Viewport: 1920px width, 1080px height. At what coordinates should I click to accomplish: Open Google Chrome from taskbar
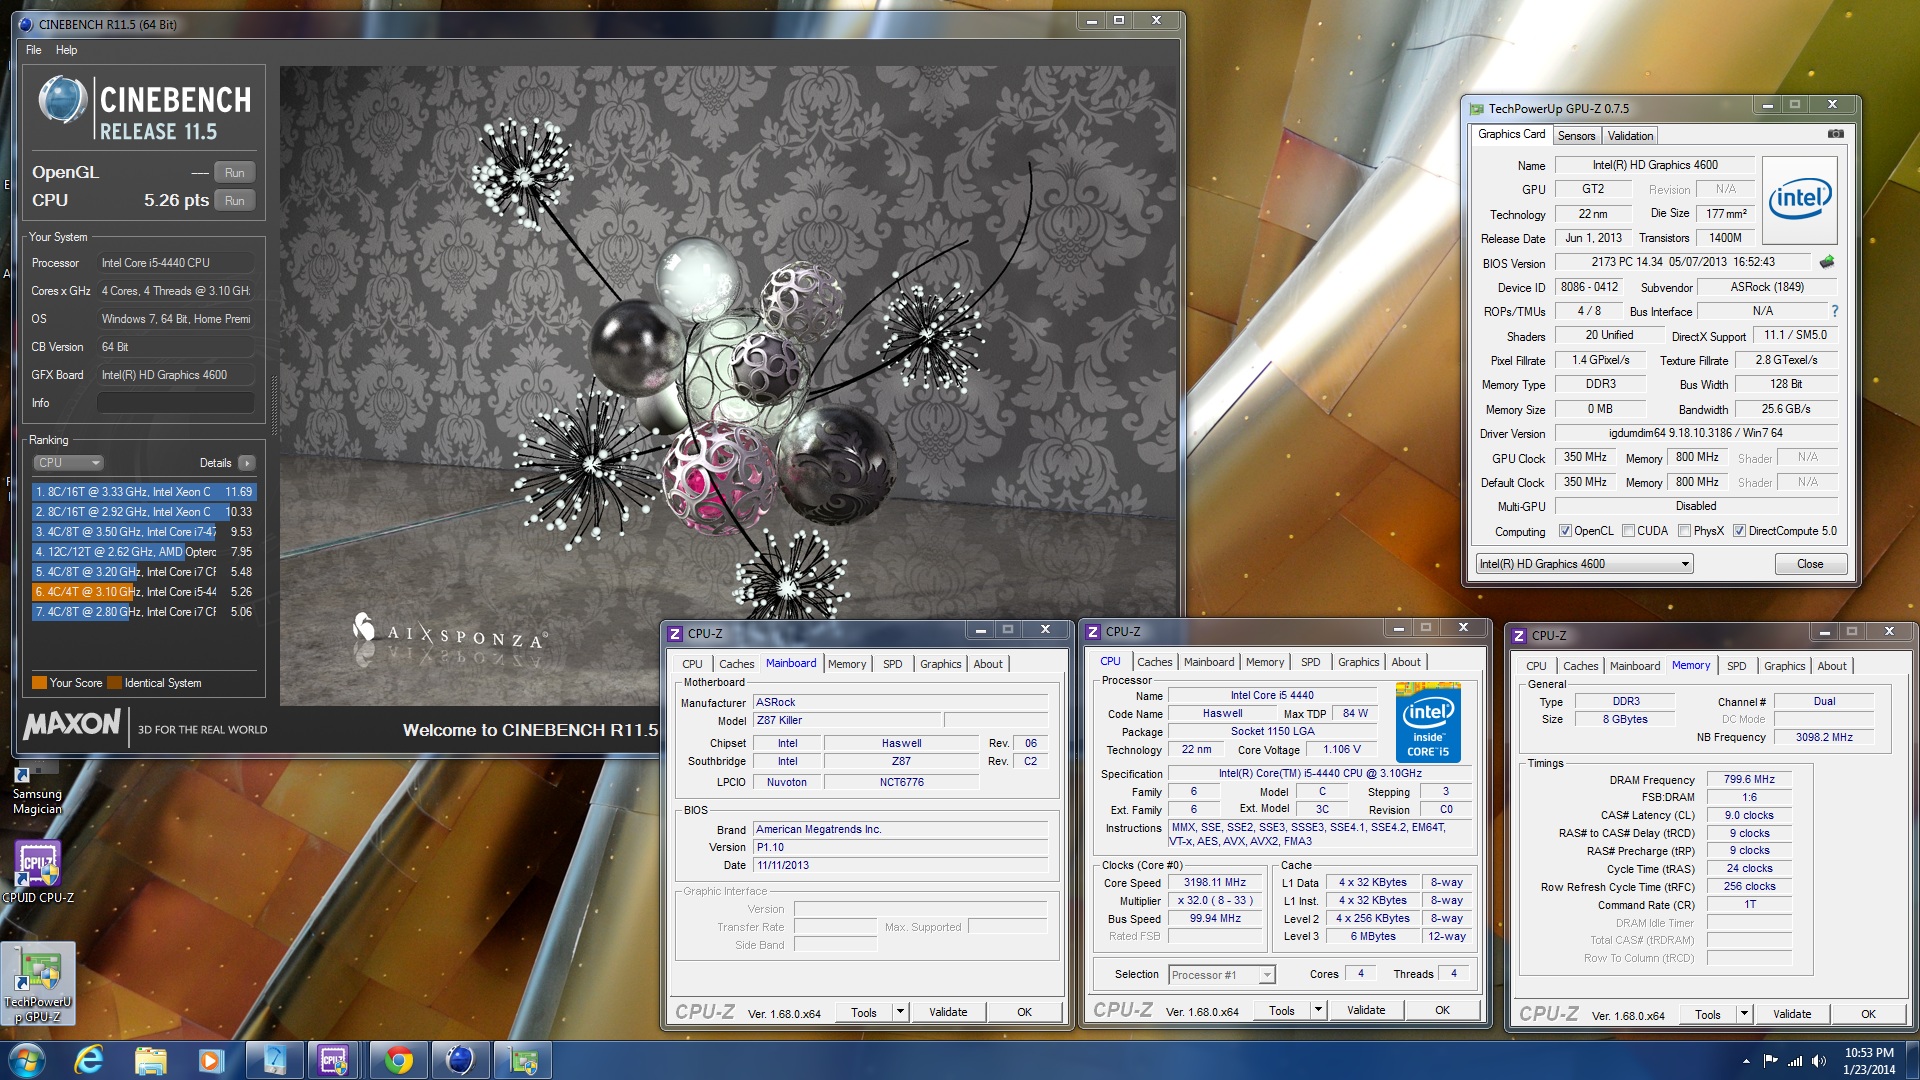(x=398, y=1060)
